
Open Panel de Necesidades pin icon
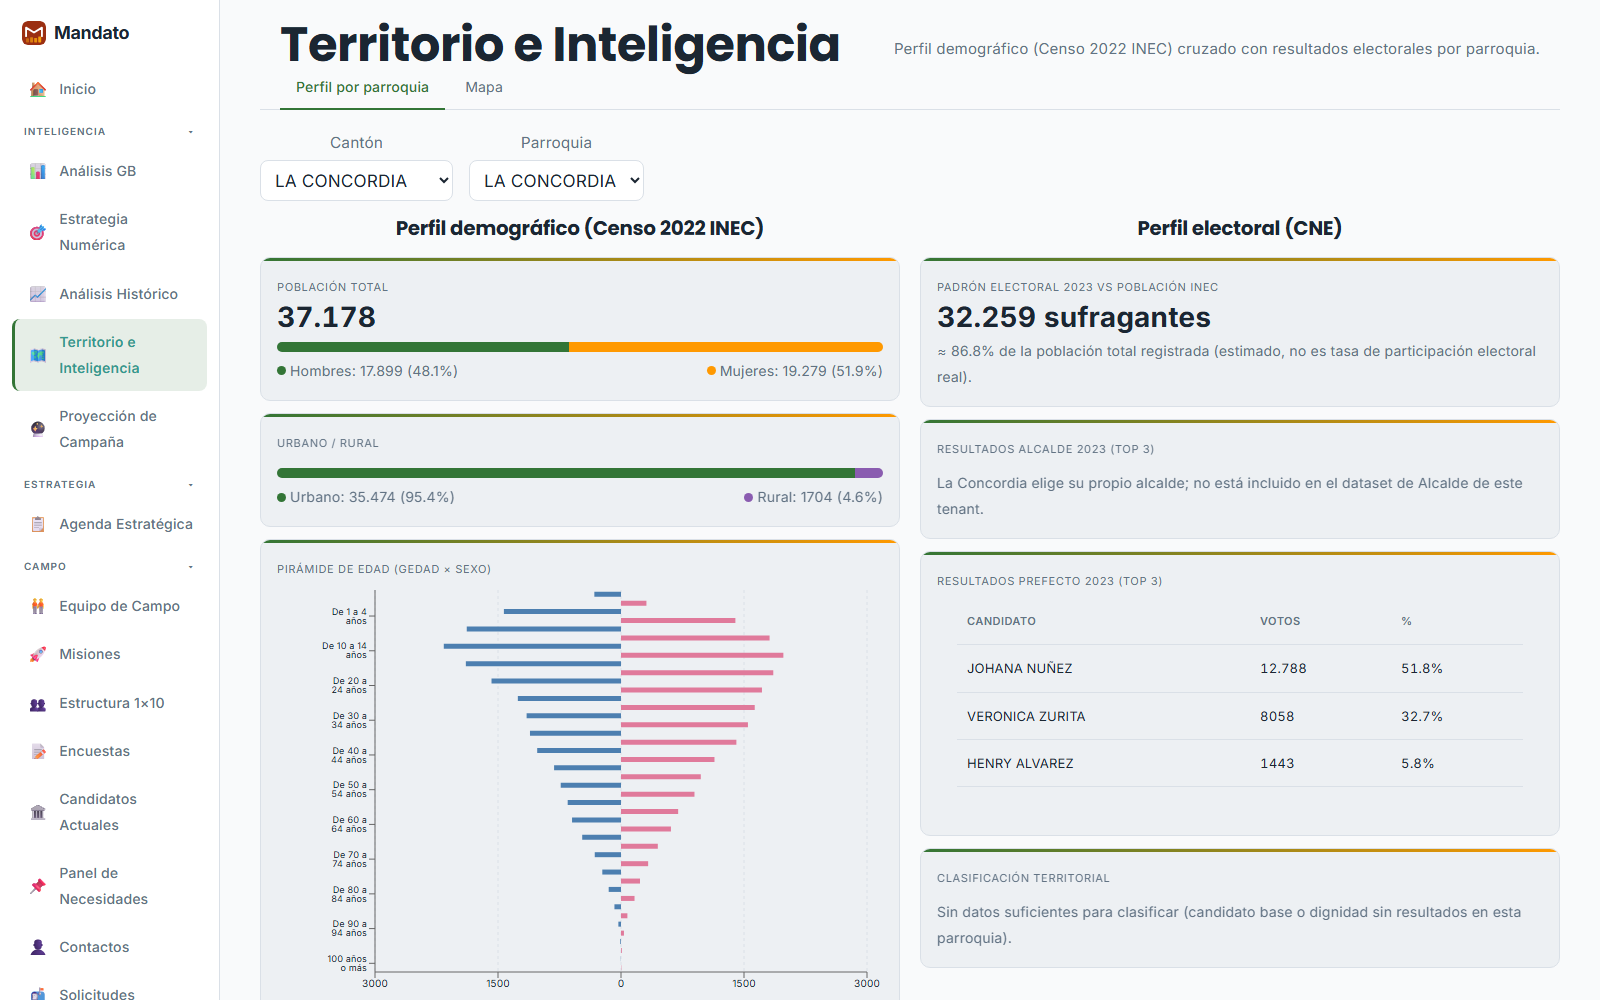(38, 886)
